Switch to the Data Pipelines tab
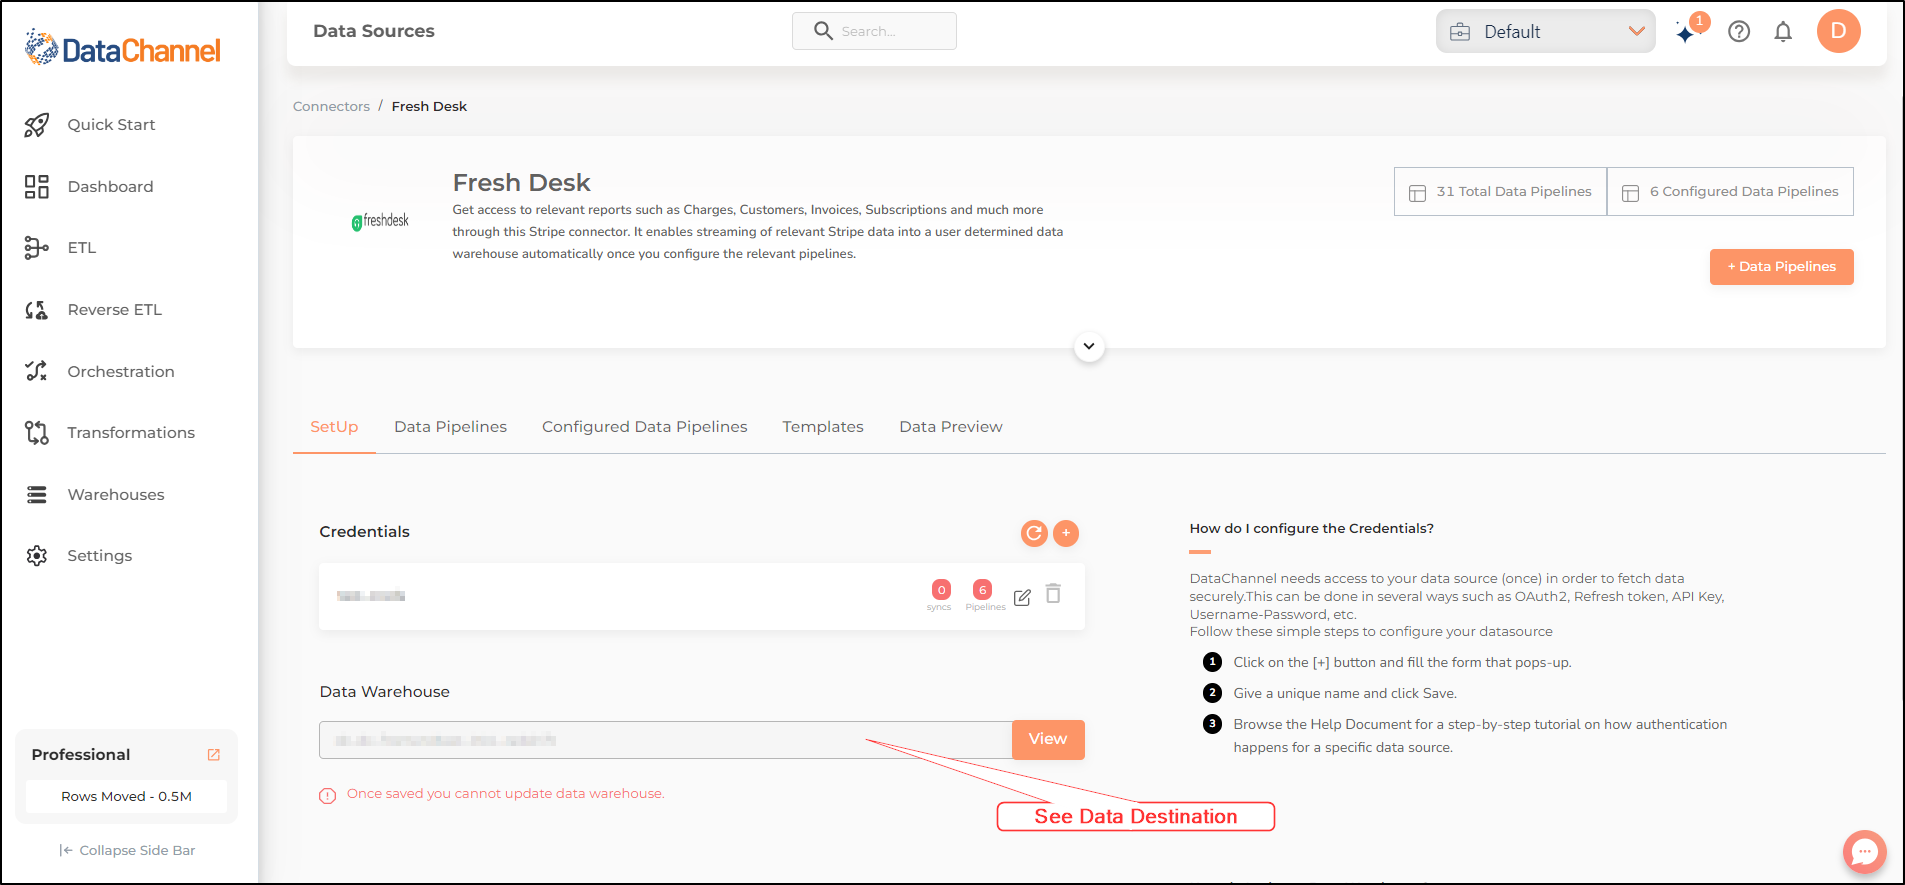Image resolution: width=1905 pixels, height=885 pixels. (x=450, y=427)
